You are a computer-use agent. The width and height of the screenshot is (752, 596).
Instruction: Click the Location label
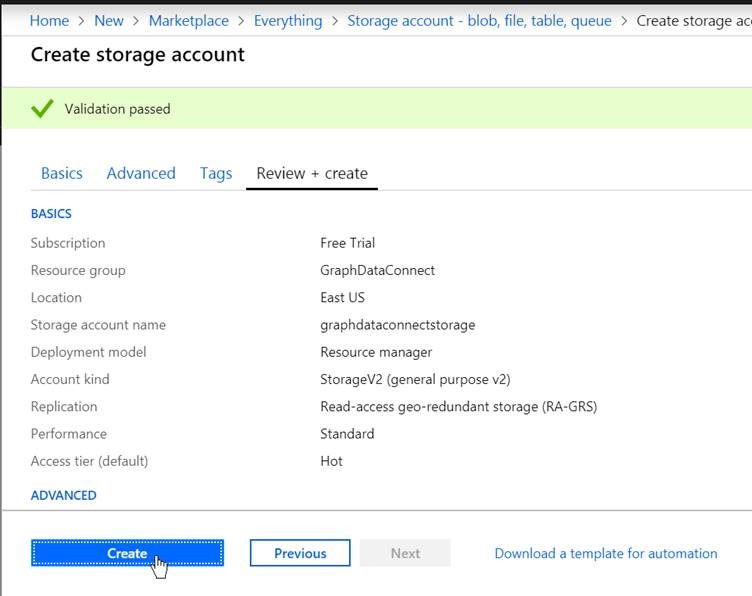pyautogui.click(x=56, y=298)
